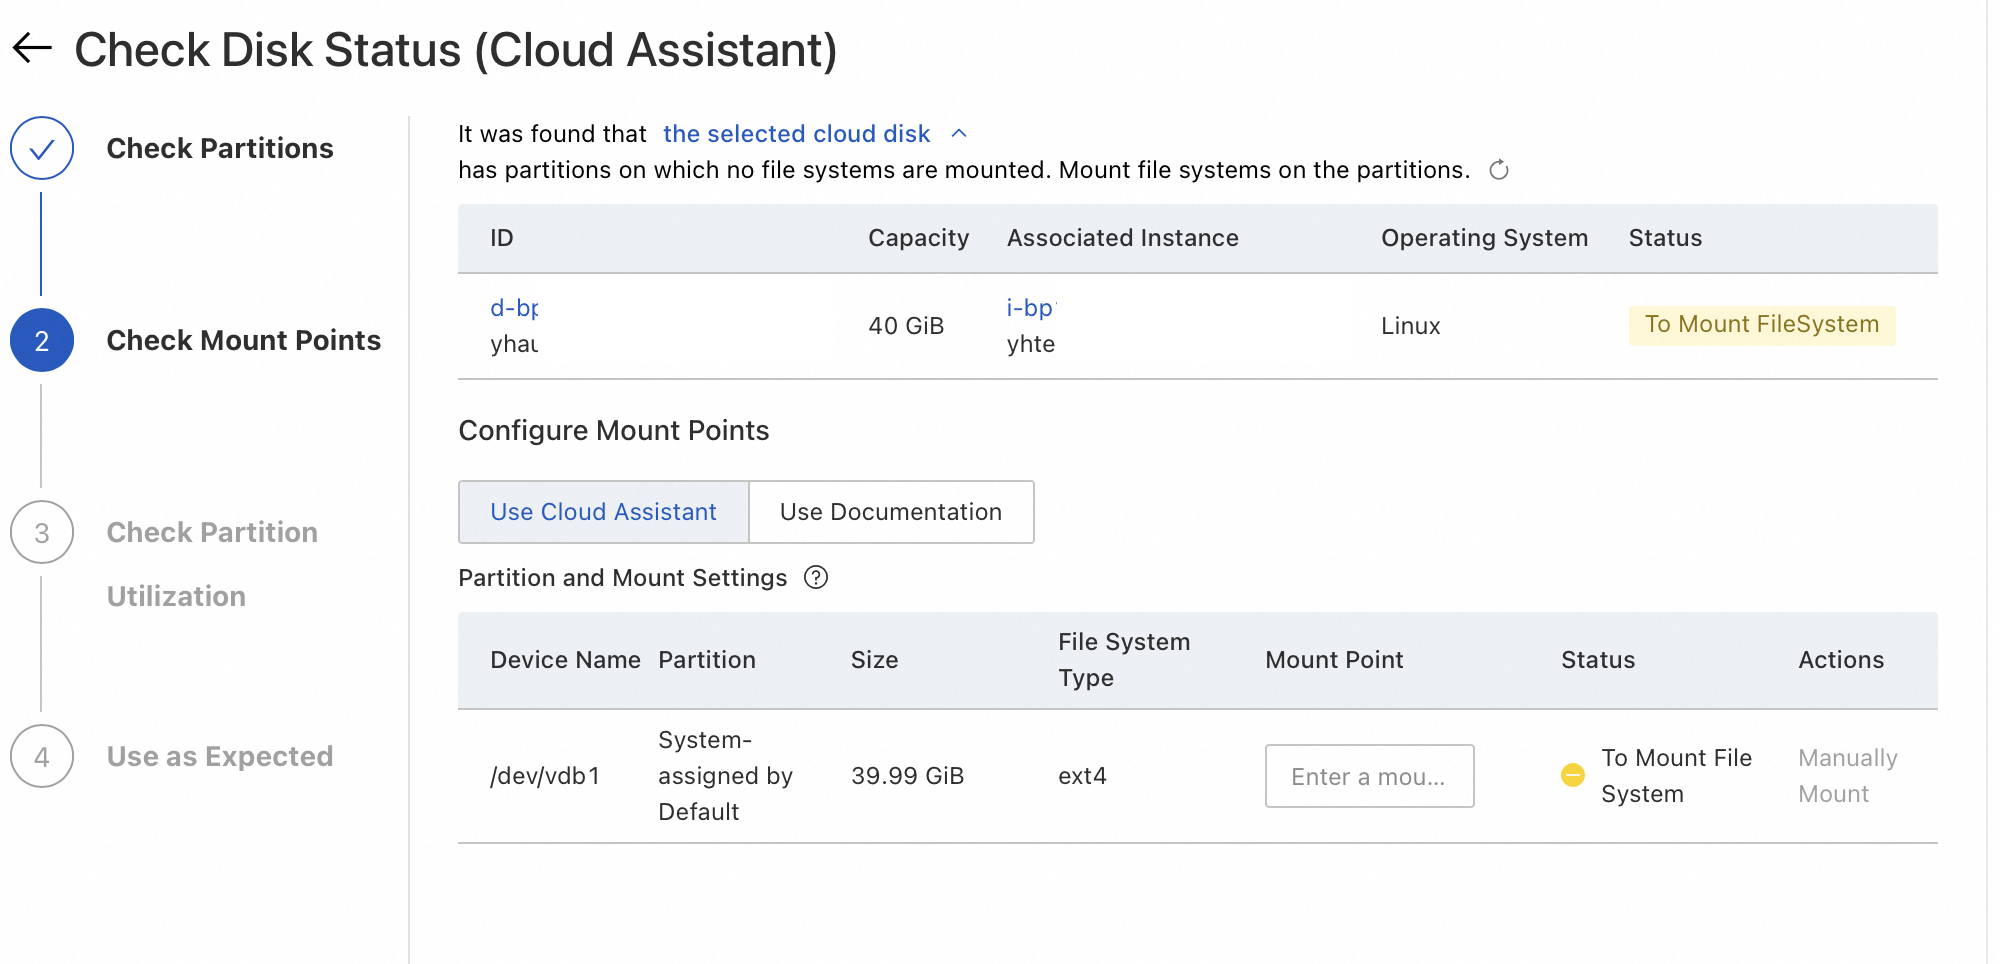Click the /dev/vdb1 device name cell

coord(545,776)
